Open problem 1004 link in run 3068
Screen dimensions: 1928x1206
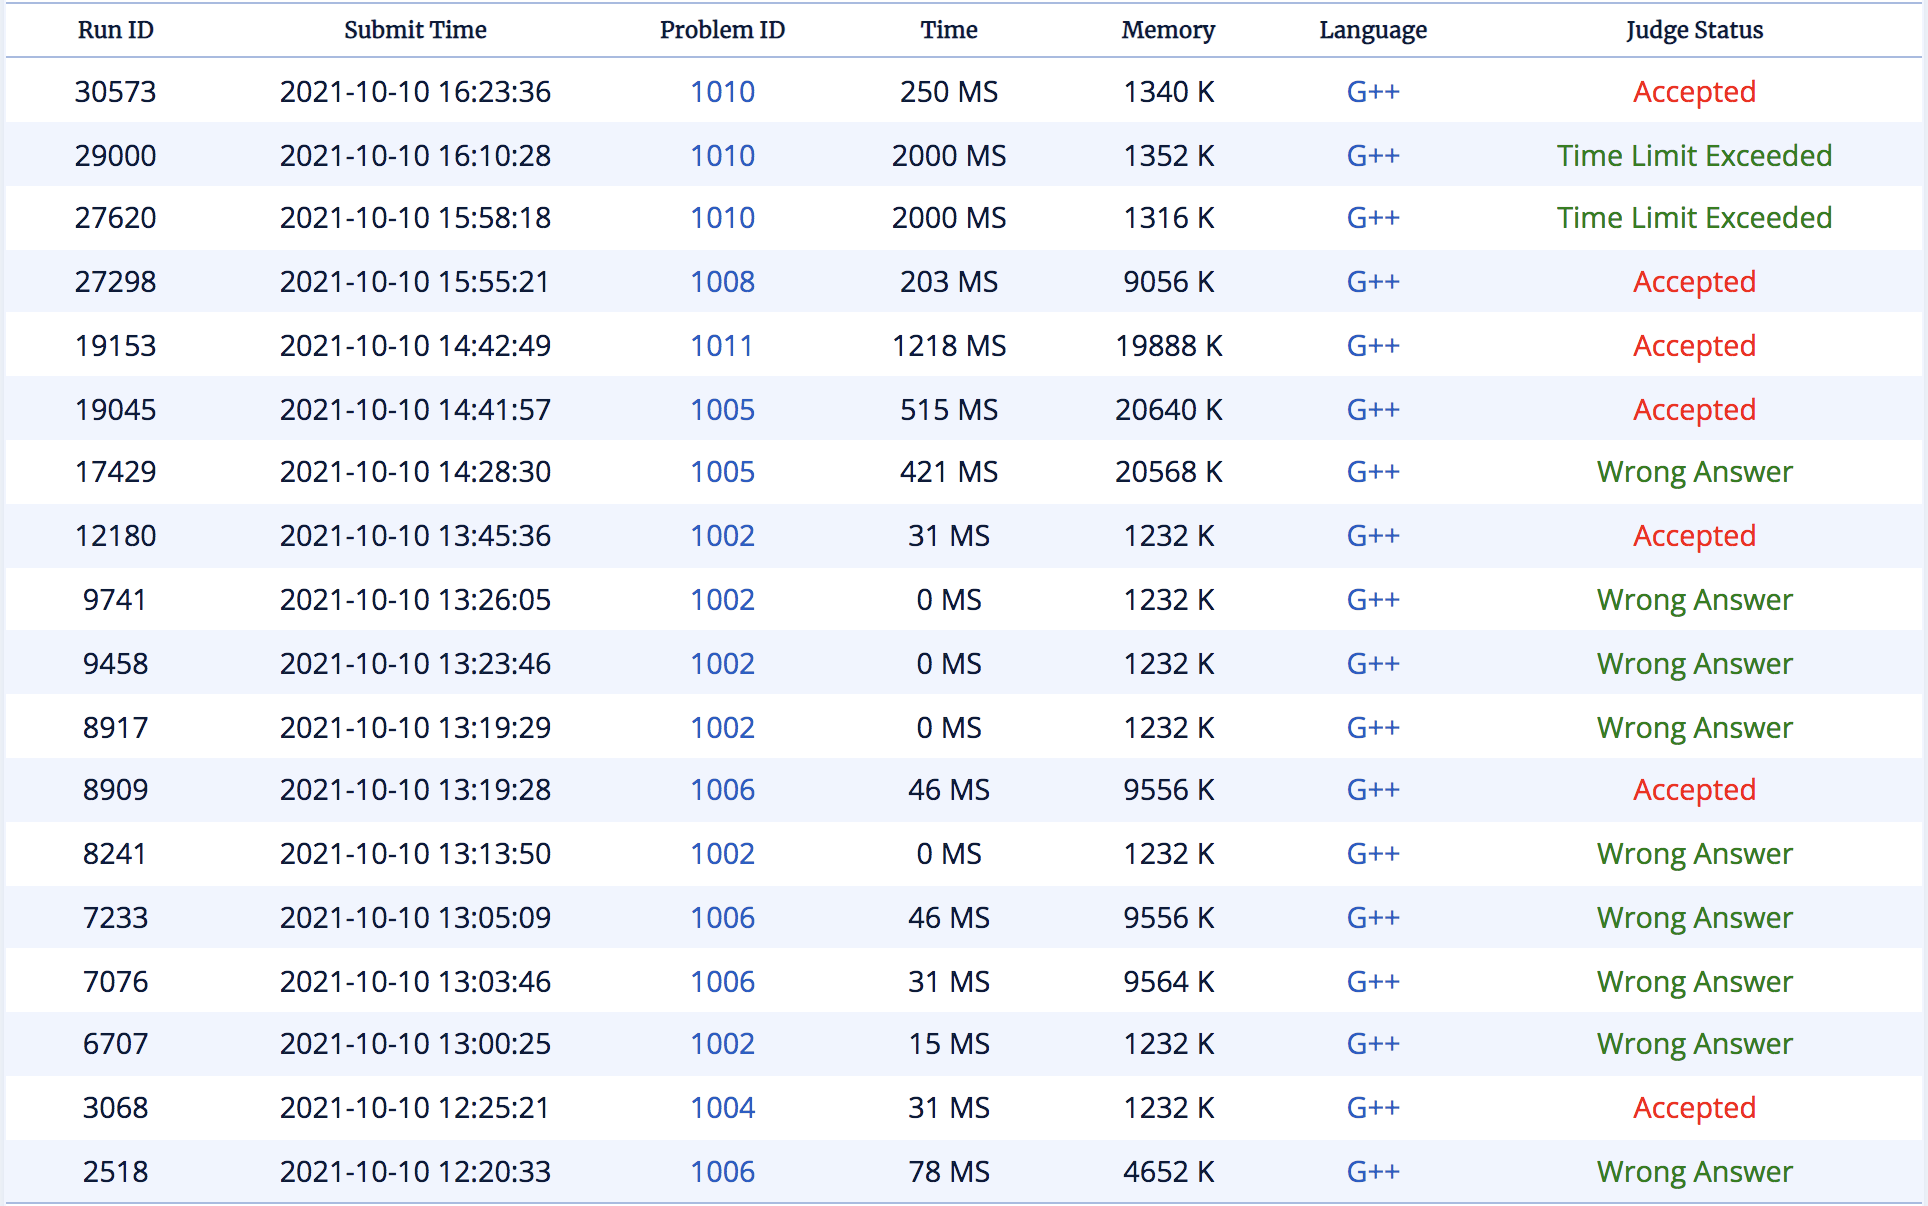(722, 1108)
